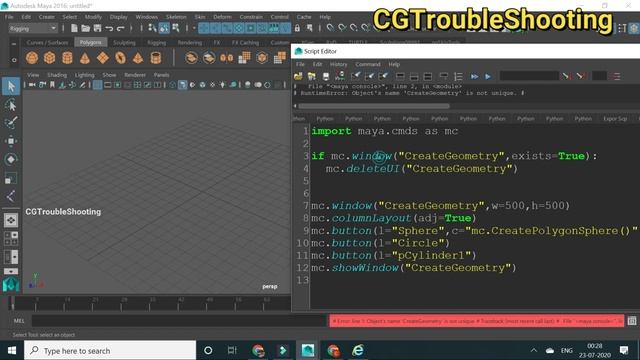Choose the Paint selection tool
640x360 pixels.
point(11,123)
